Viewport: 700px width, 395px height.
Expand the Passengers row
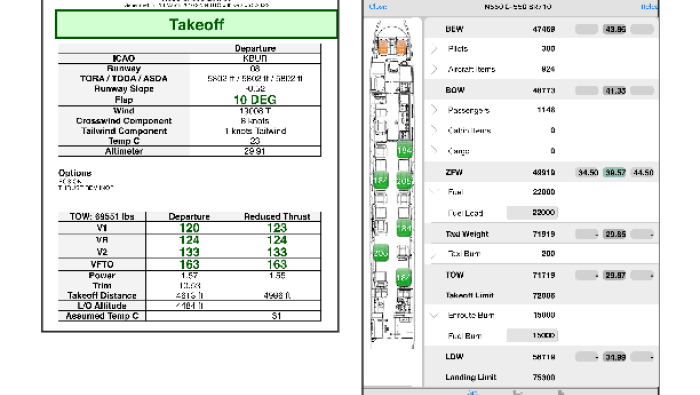tap(434, 110)
